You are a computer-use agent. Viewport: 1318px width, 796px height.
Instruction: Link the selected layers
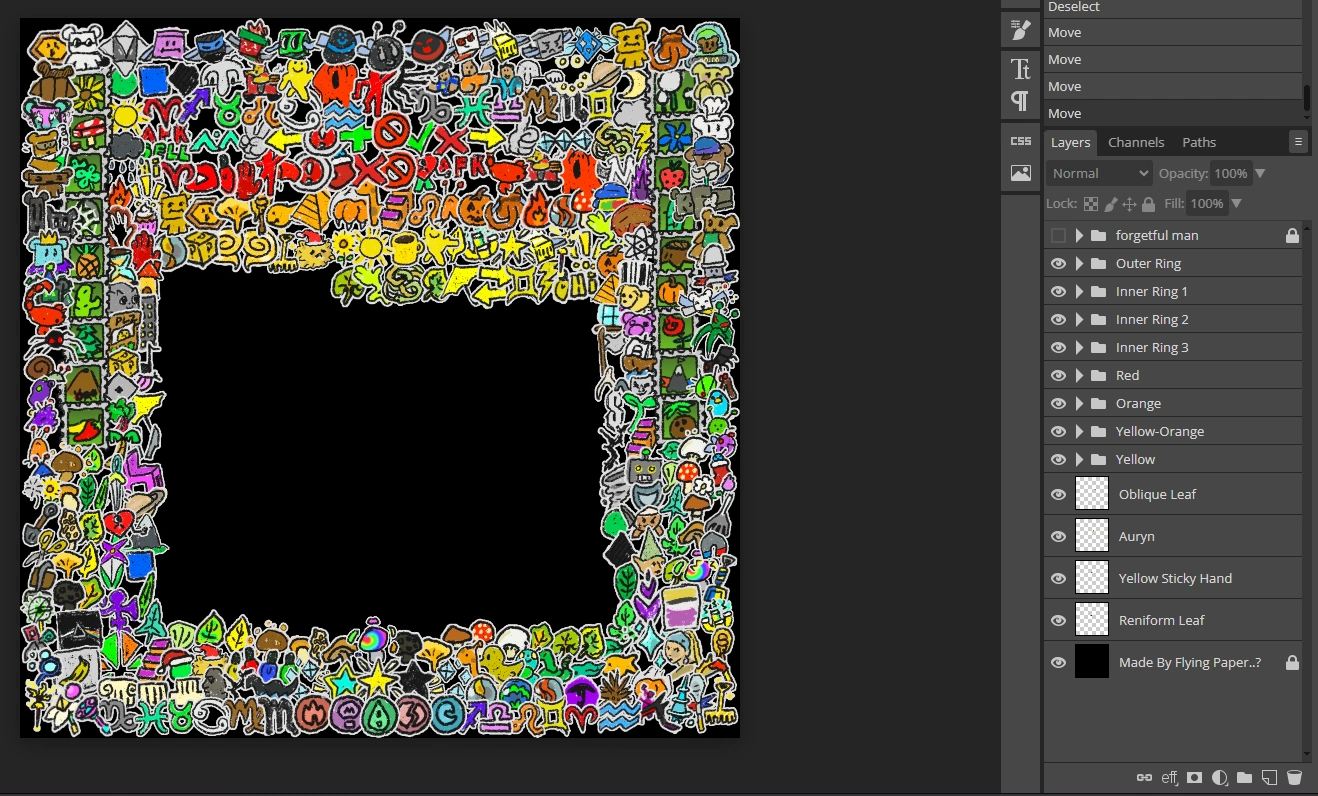[x=1143, y=777]
